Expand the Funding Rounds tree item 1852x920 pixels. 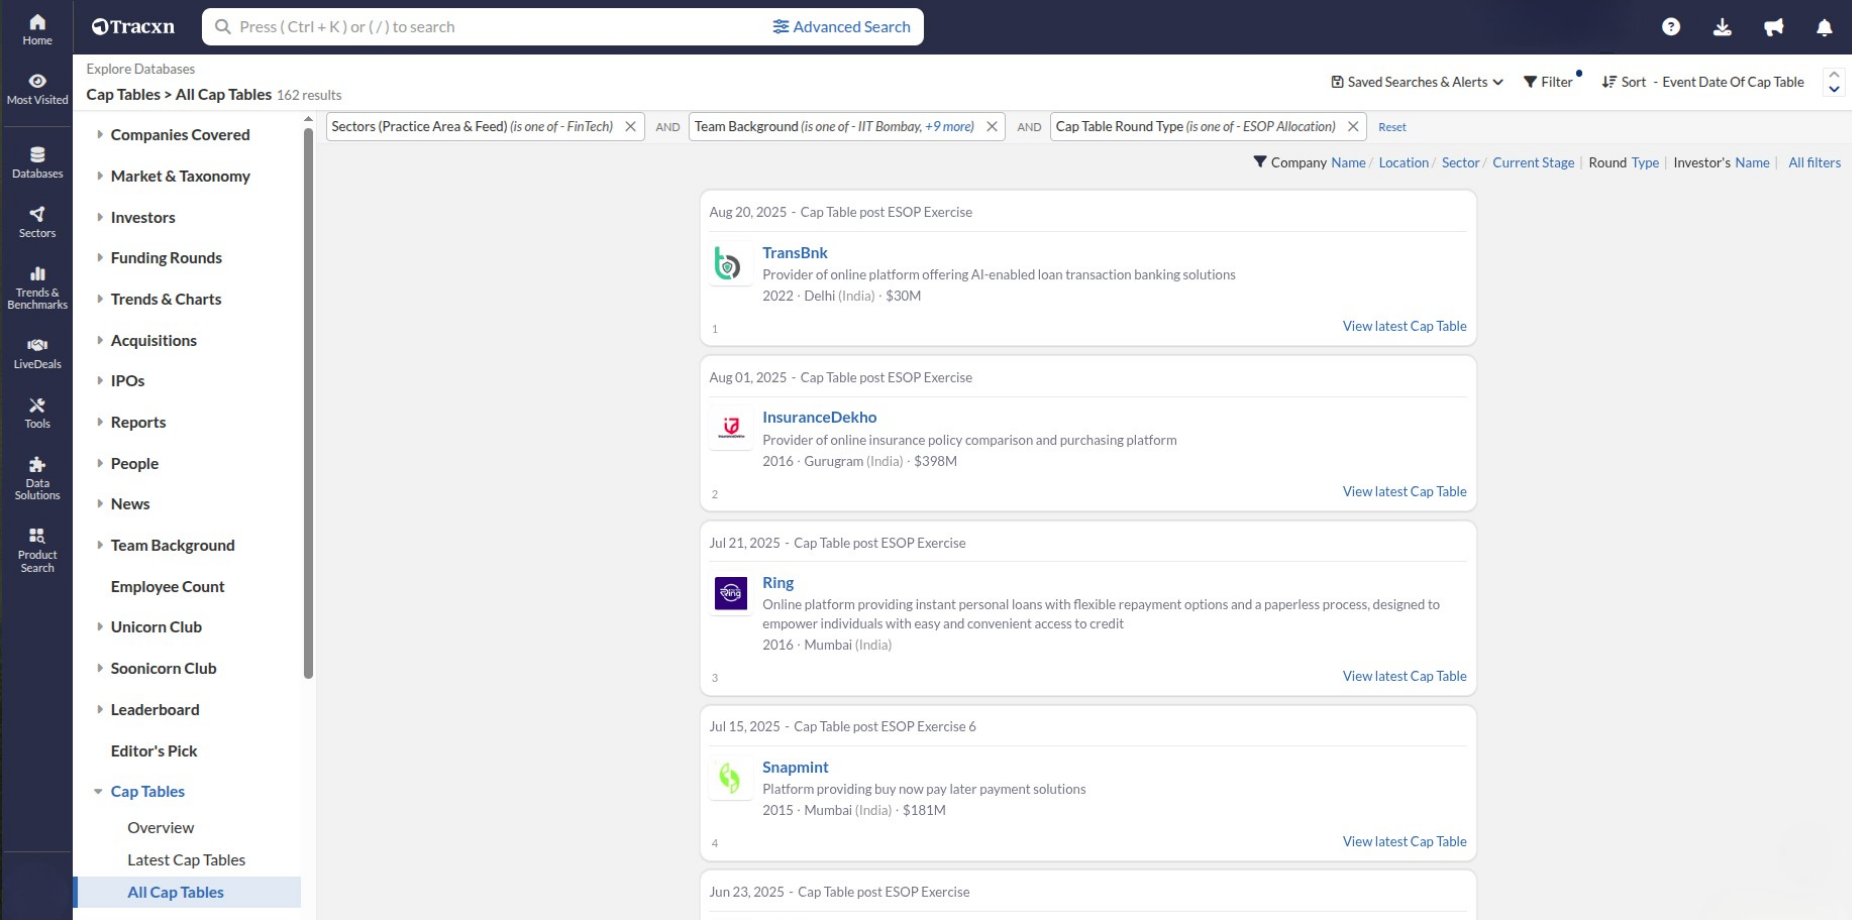(100, 258)
